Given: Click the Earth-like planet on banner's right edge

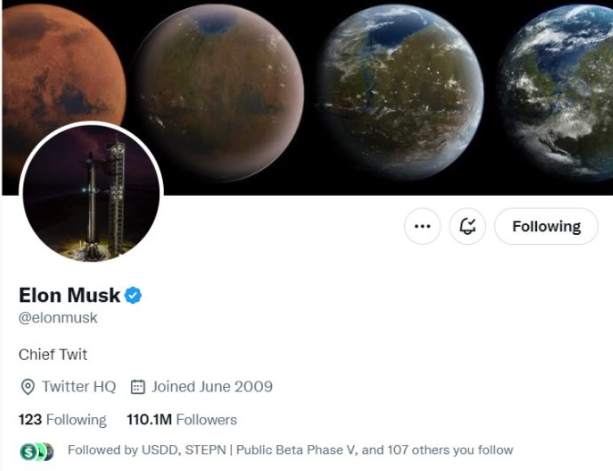Looking at the screenshot, I should coord(557,93).
